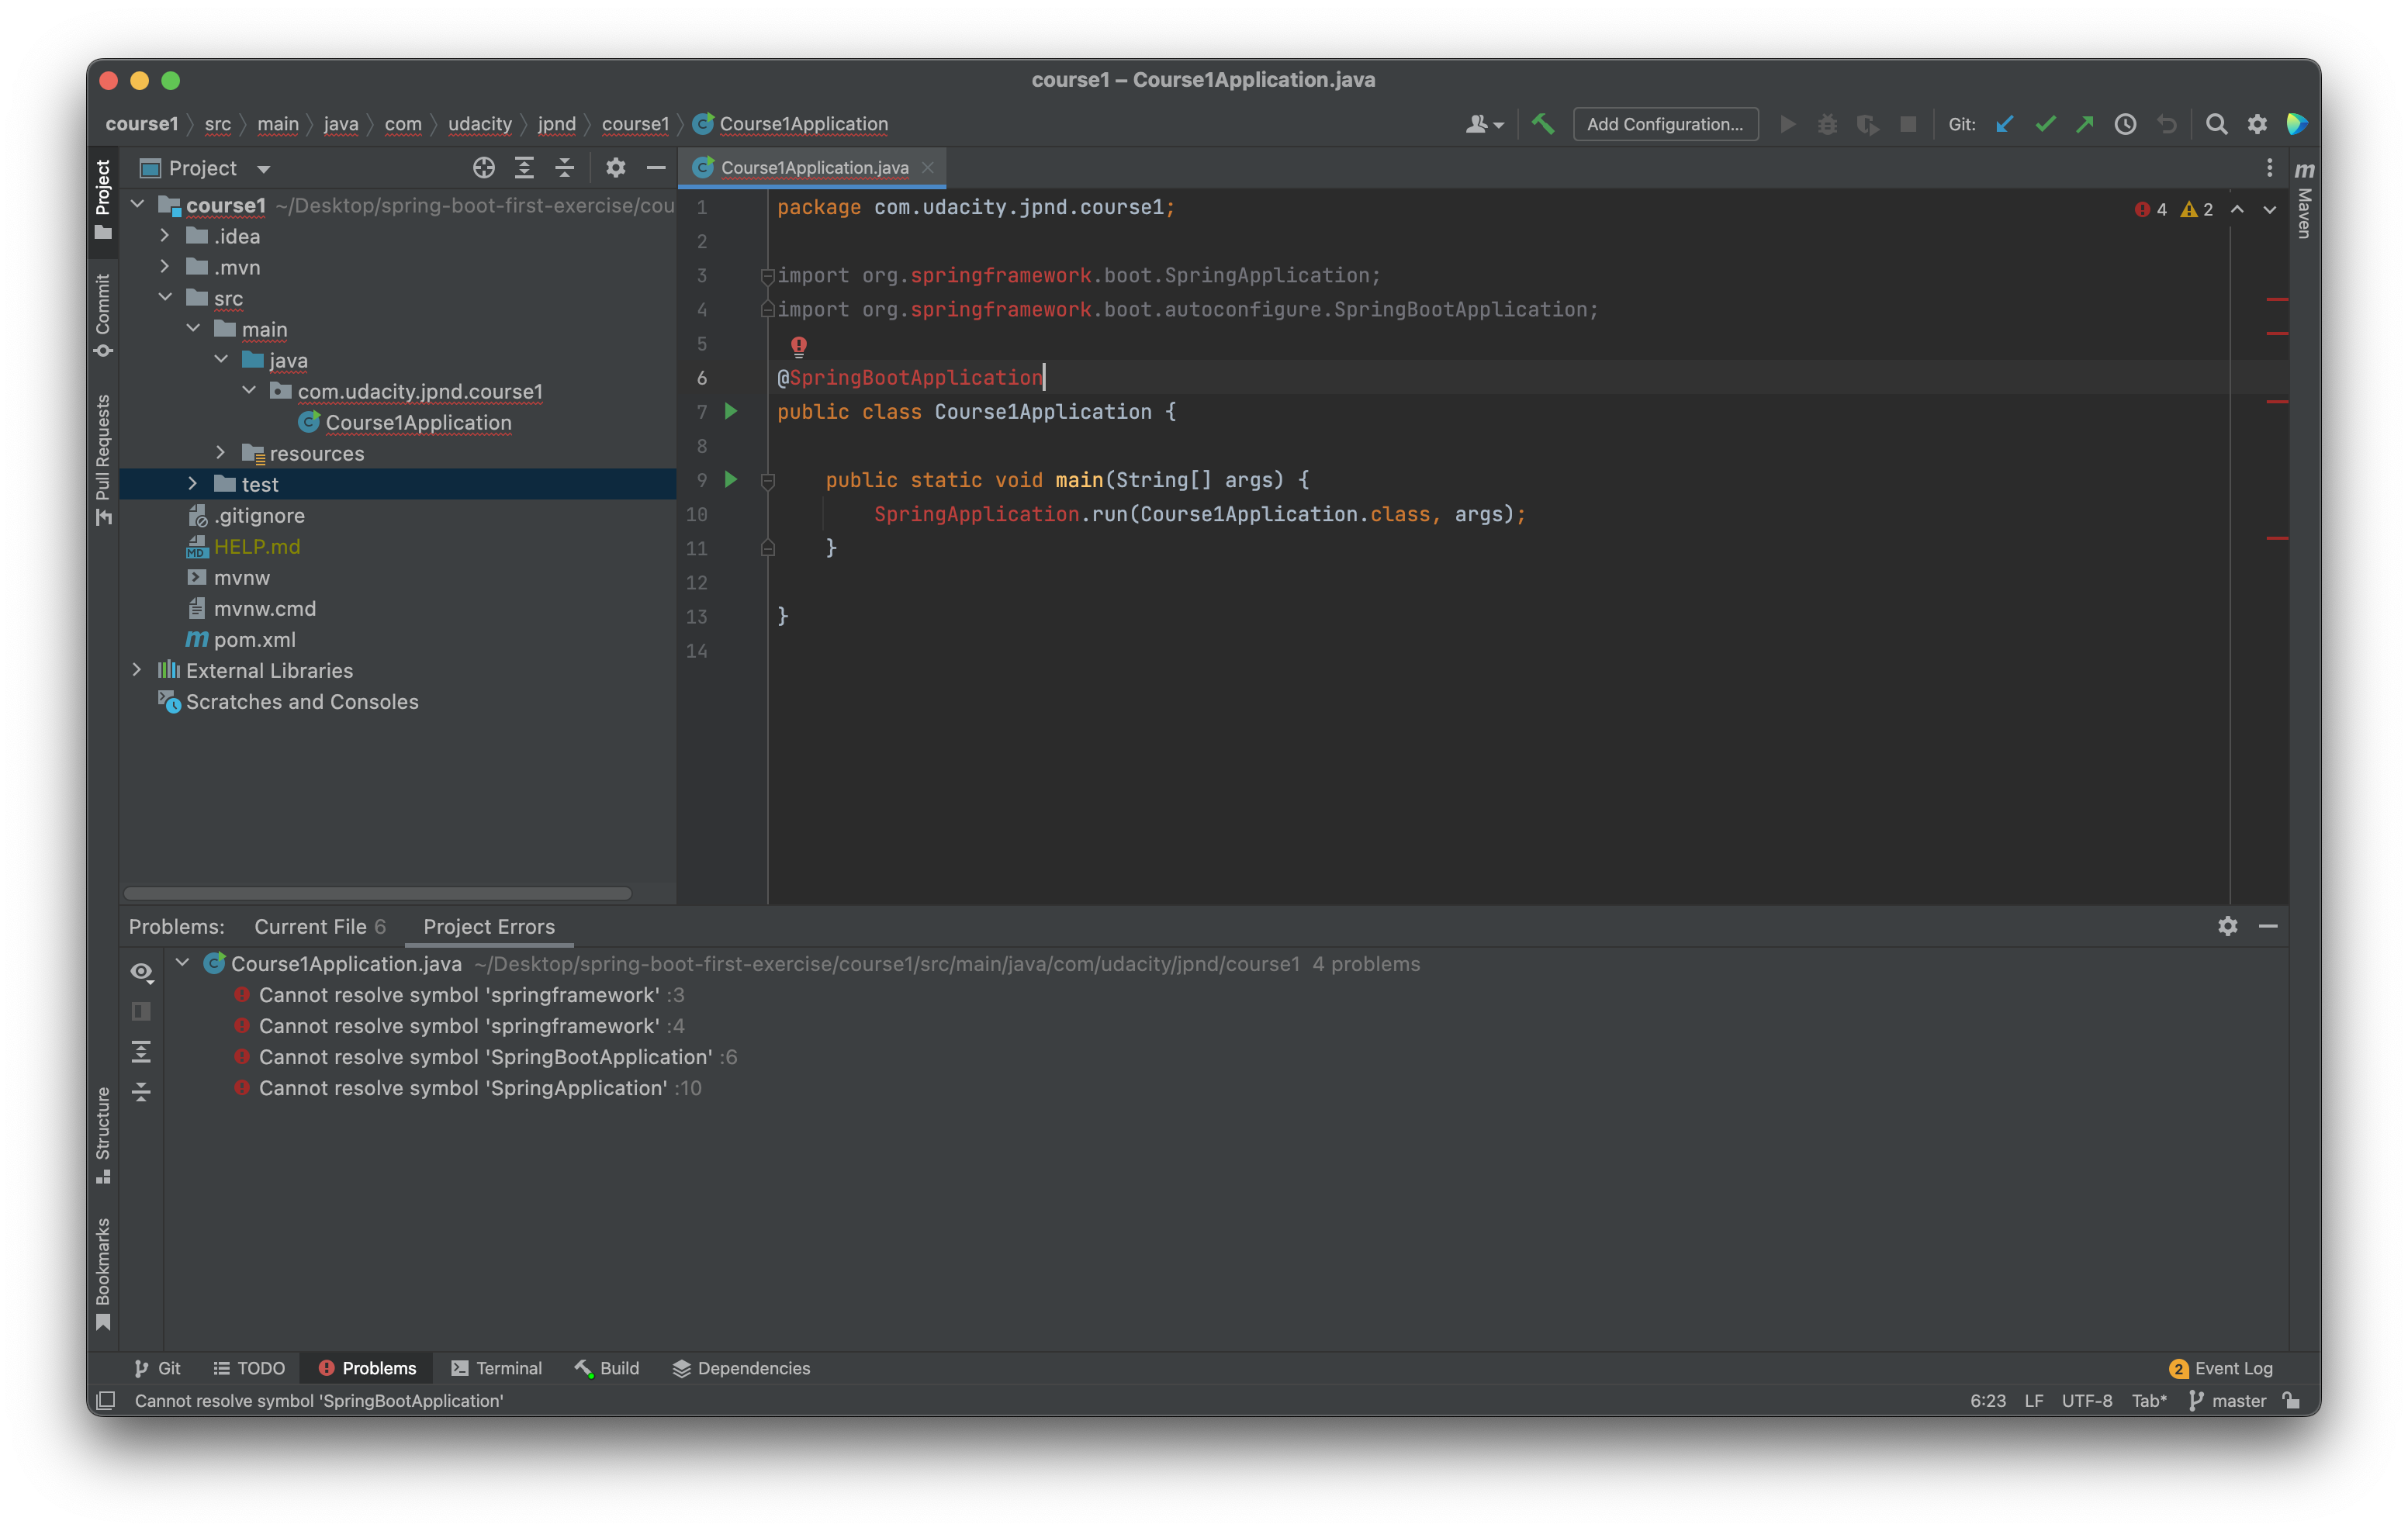Viewport: 2408px width, 1531px height.
Task: Click the Add Configuration button
Action: (1665, 124)
